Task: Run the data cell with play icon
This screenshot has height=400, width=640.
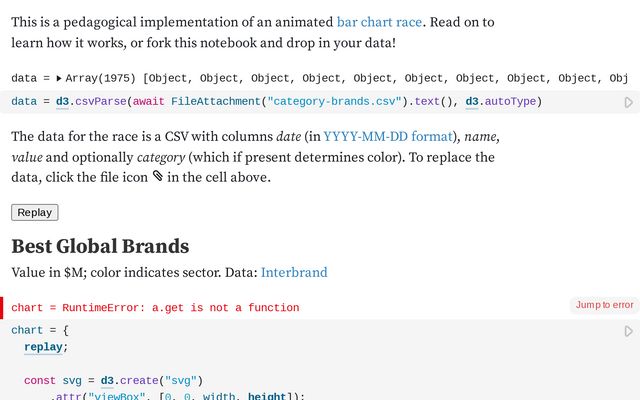Action: click(628, 102)
